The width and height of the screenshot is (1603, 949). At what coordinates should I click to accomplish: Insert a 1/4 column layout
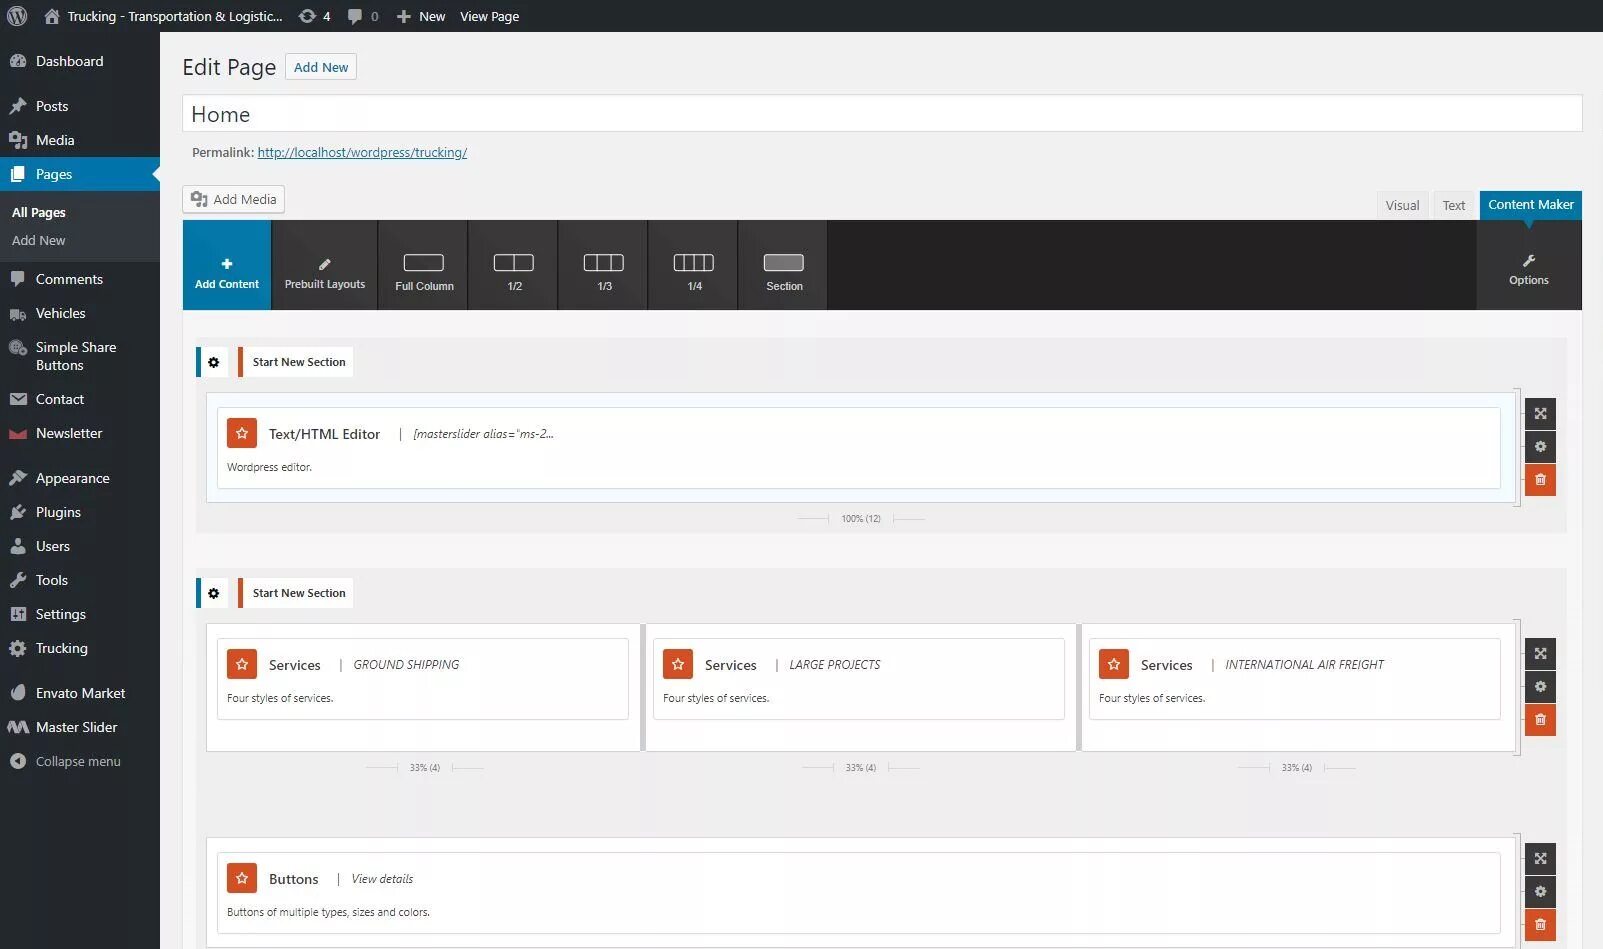click(694, 265)
